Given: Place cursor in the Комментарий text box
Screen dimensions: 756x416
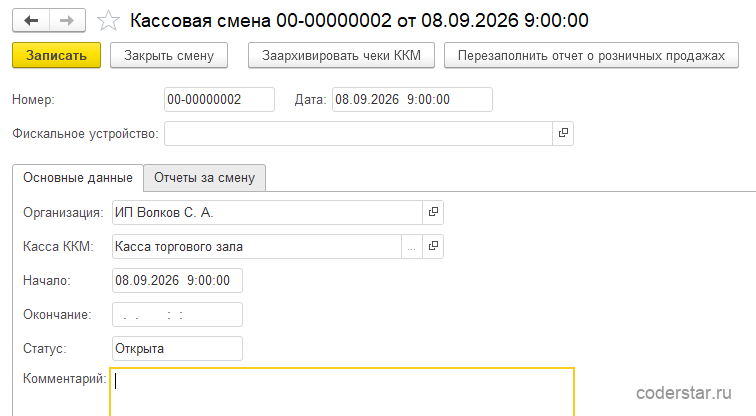Looking at the screenshot, I should pos(342,391).
